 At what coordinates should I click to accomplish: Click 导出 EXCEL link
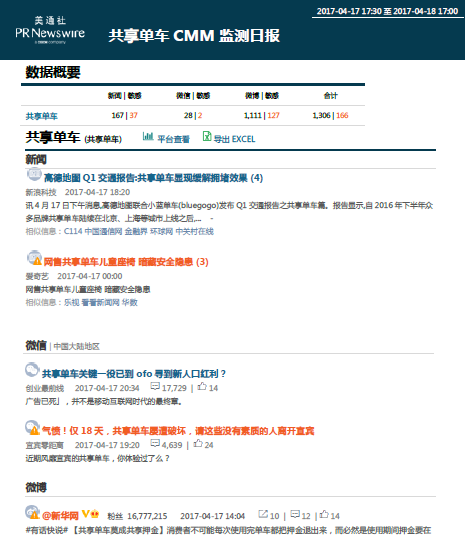click(x=234, y=139)
